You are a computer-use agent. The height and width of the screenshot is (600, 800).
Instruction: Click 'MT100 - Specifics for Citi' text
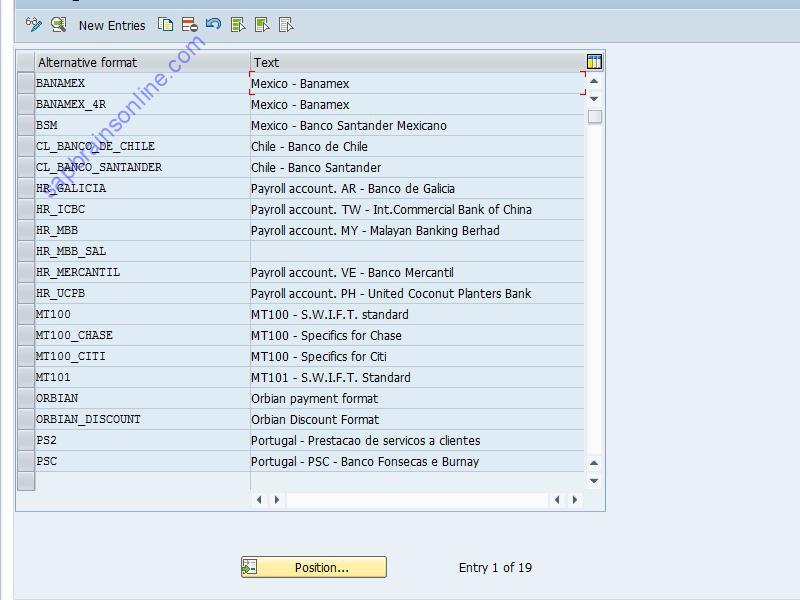319,357
